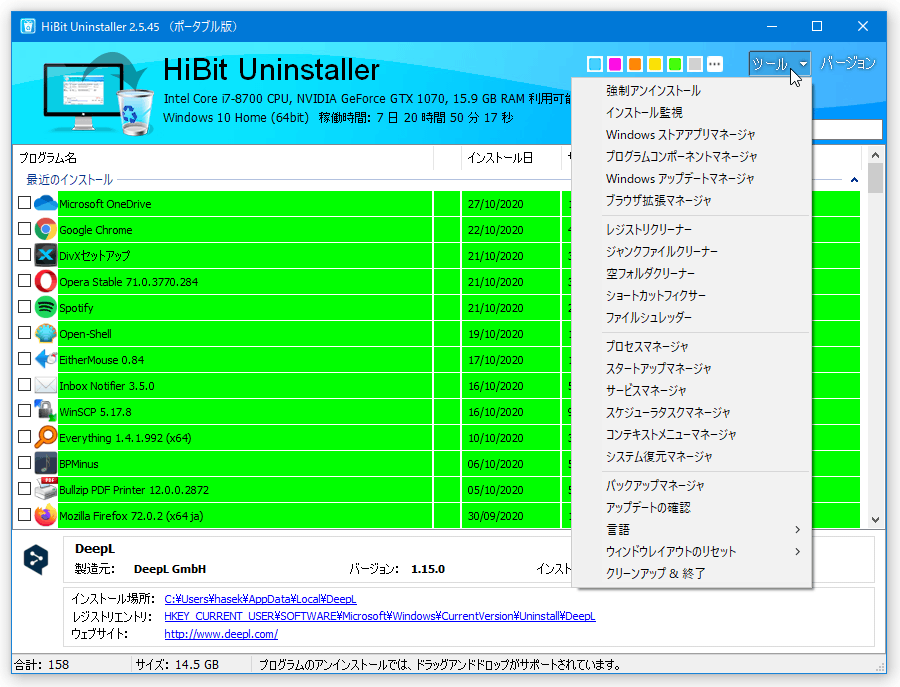
Task: Check the Bullzip PDF Printer checkbox
Action: tap(24, 488)
